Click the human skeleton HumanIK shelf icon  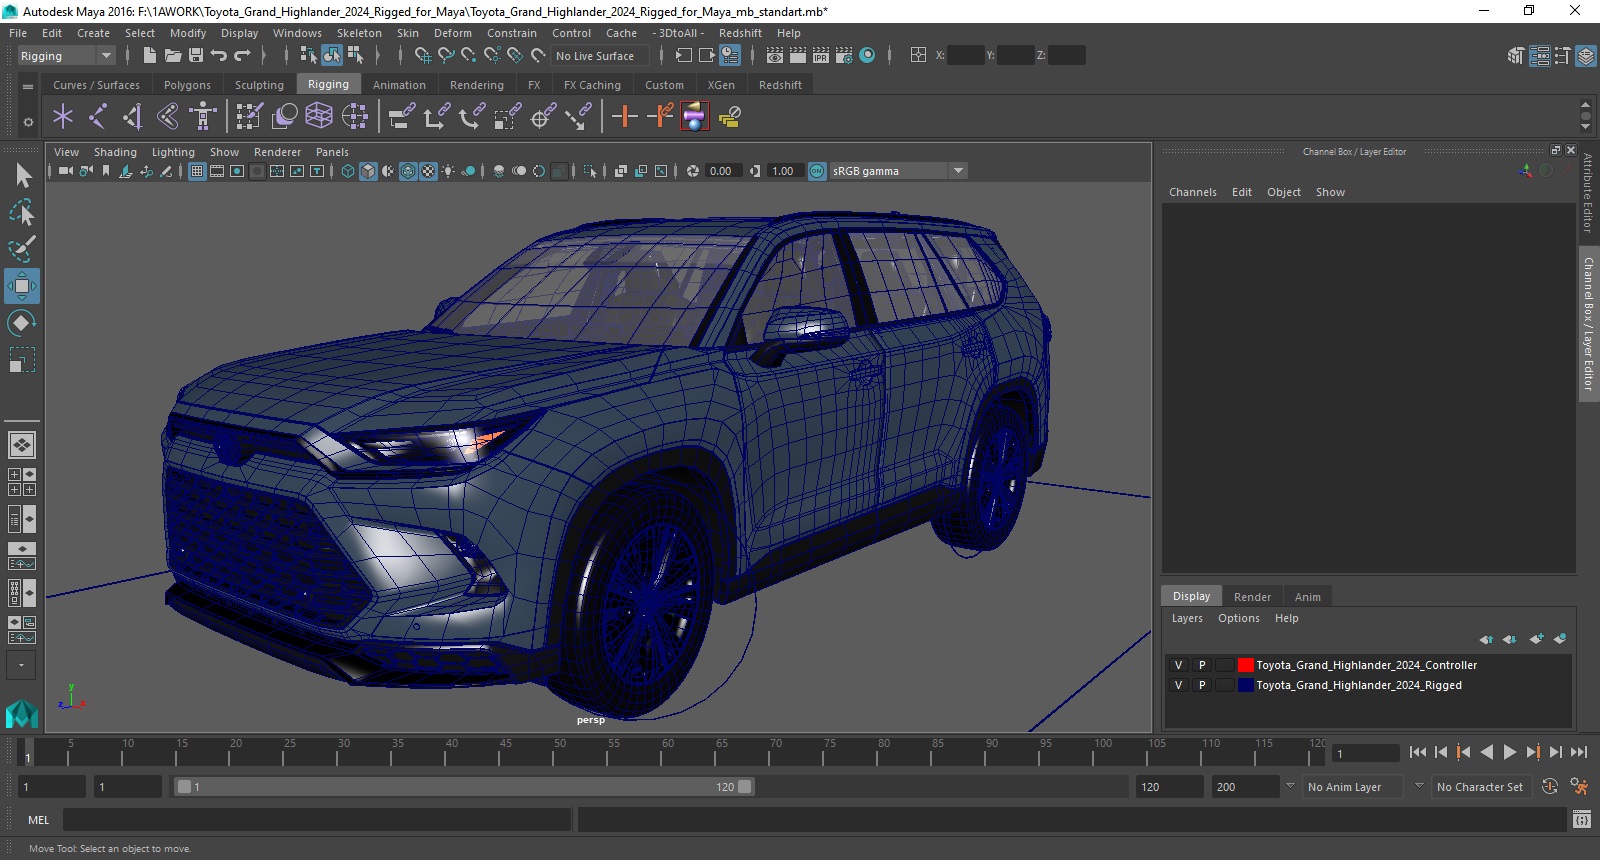pyautogui.click(x=203, y=117)
